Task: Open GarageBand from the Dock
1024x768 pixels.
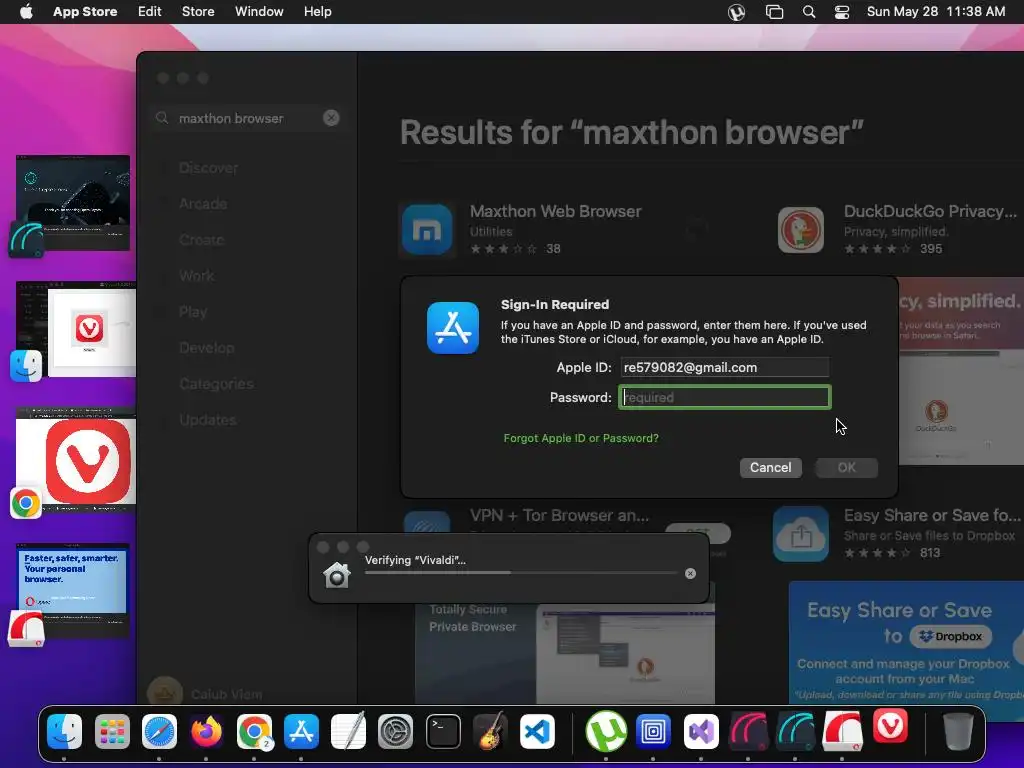Action: 490,731
